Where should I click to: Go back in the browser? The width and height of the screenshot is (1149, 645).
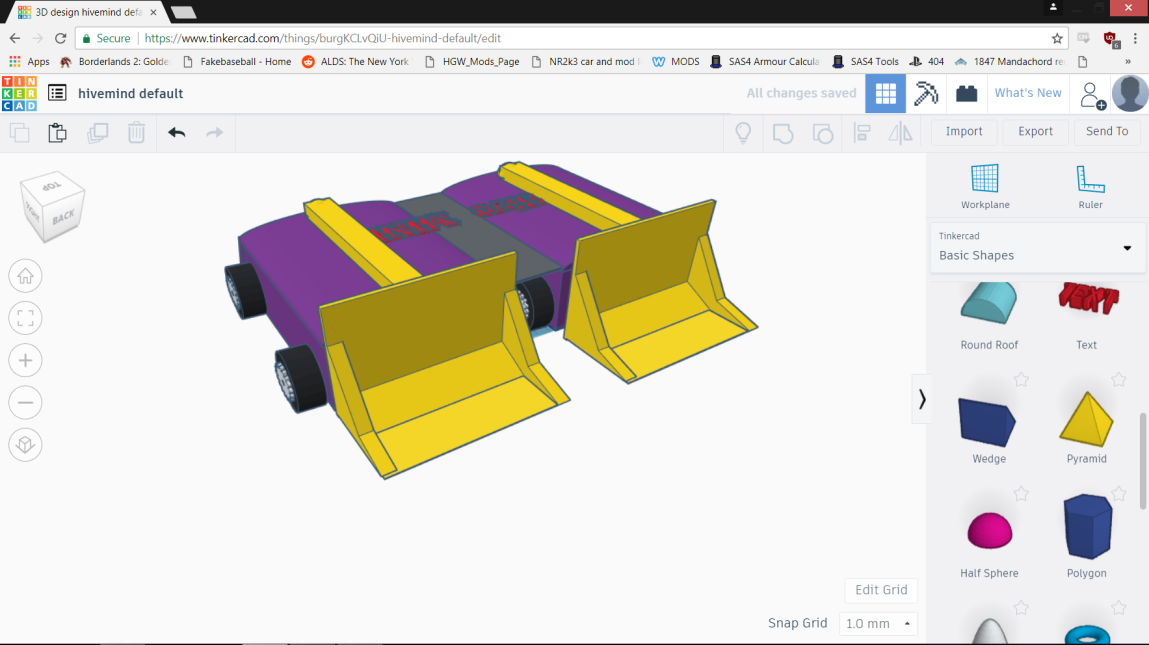point(15,38)
